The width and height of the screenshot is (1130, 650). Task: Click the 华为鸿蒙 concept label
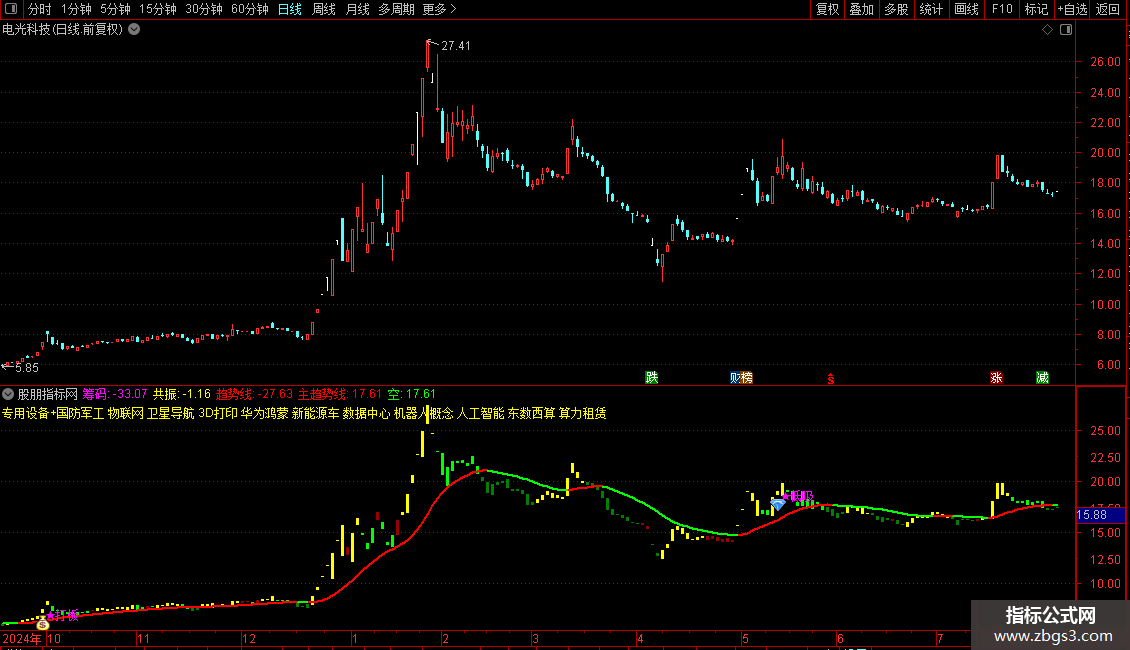(x=264, y=414)
